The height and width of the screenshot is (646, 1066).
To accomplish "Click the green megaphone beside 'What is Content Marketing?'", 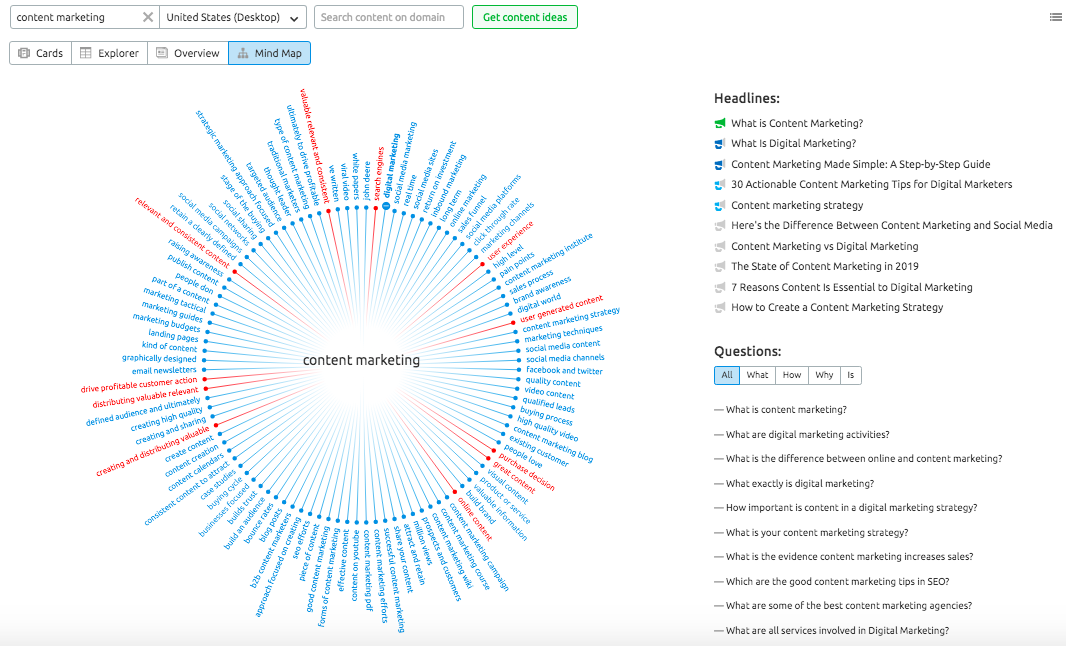I will tap(719, 122).
